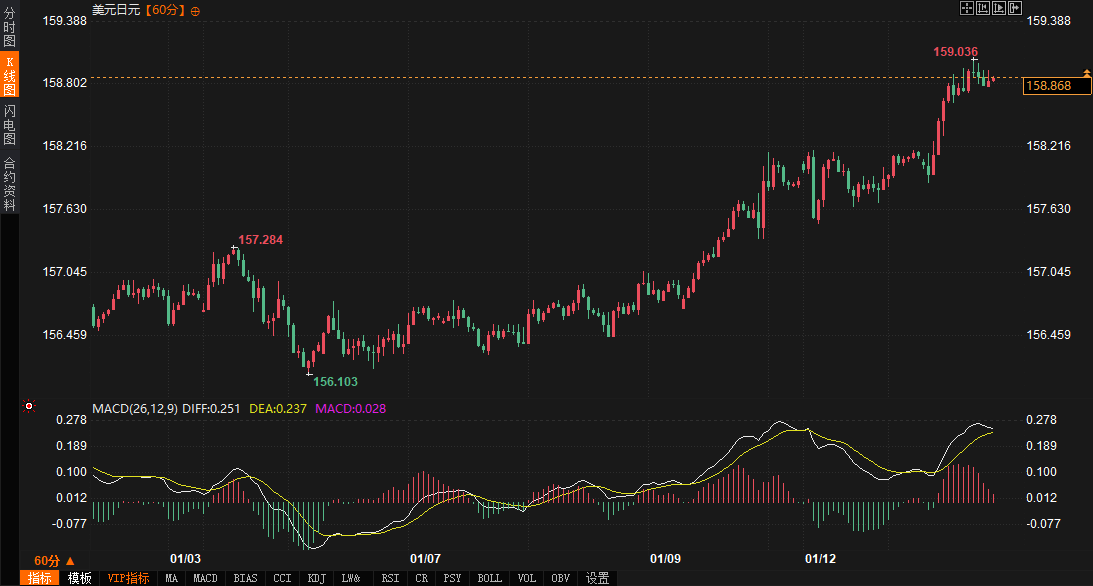Image resolution: width=1093 pixels, height=586 pixels.
Task: Open the 【60分】 period selector in chart title
Action: click(x=164, y=10)
